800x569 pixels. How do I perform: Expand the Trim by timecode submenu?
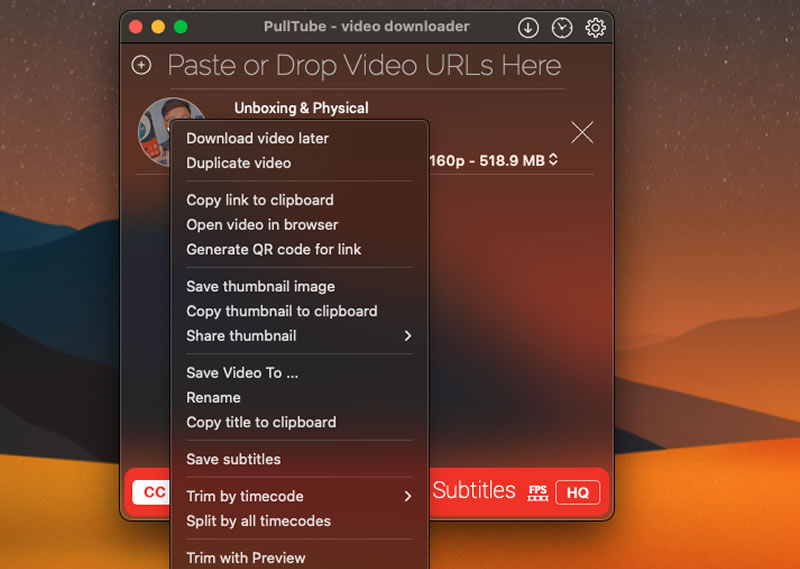click(299, 496)
